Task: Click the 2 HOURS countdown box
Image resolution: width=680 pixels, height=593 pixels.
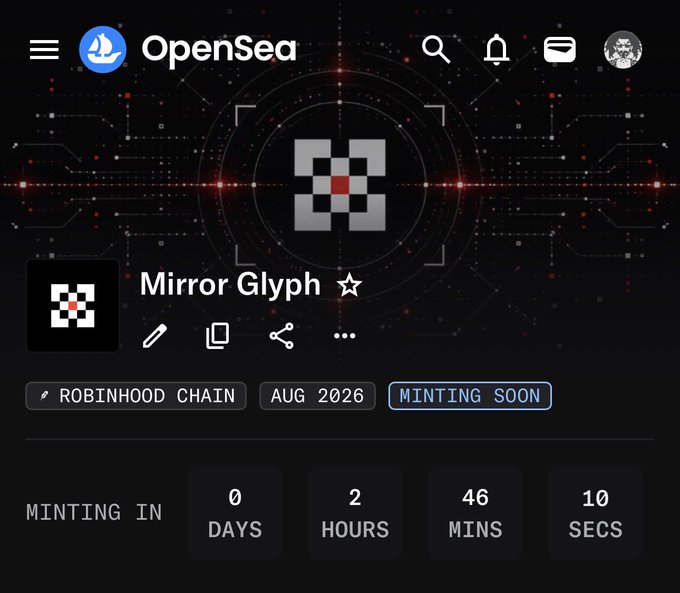Action: coord(355,513)
